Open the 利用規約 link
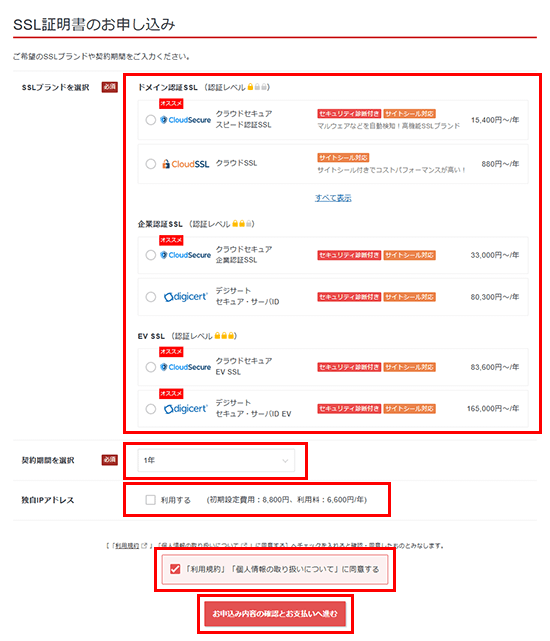The height and width of the screenshot is (641, 550). point(127,546)
